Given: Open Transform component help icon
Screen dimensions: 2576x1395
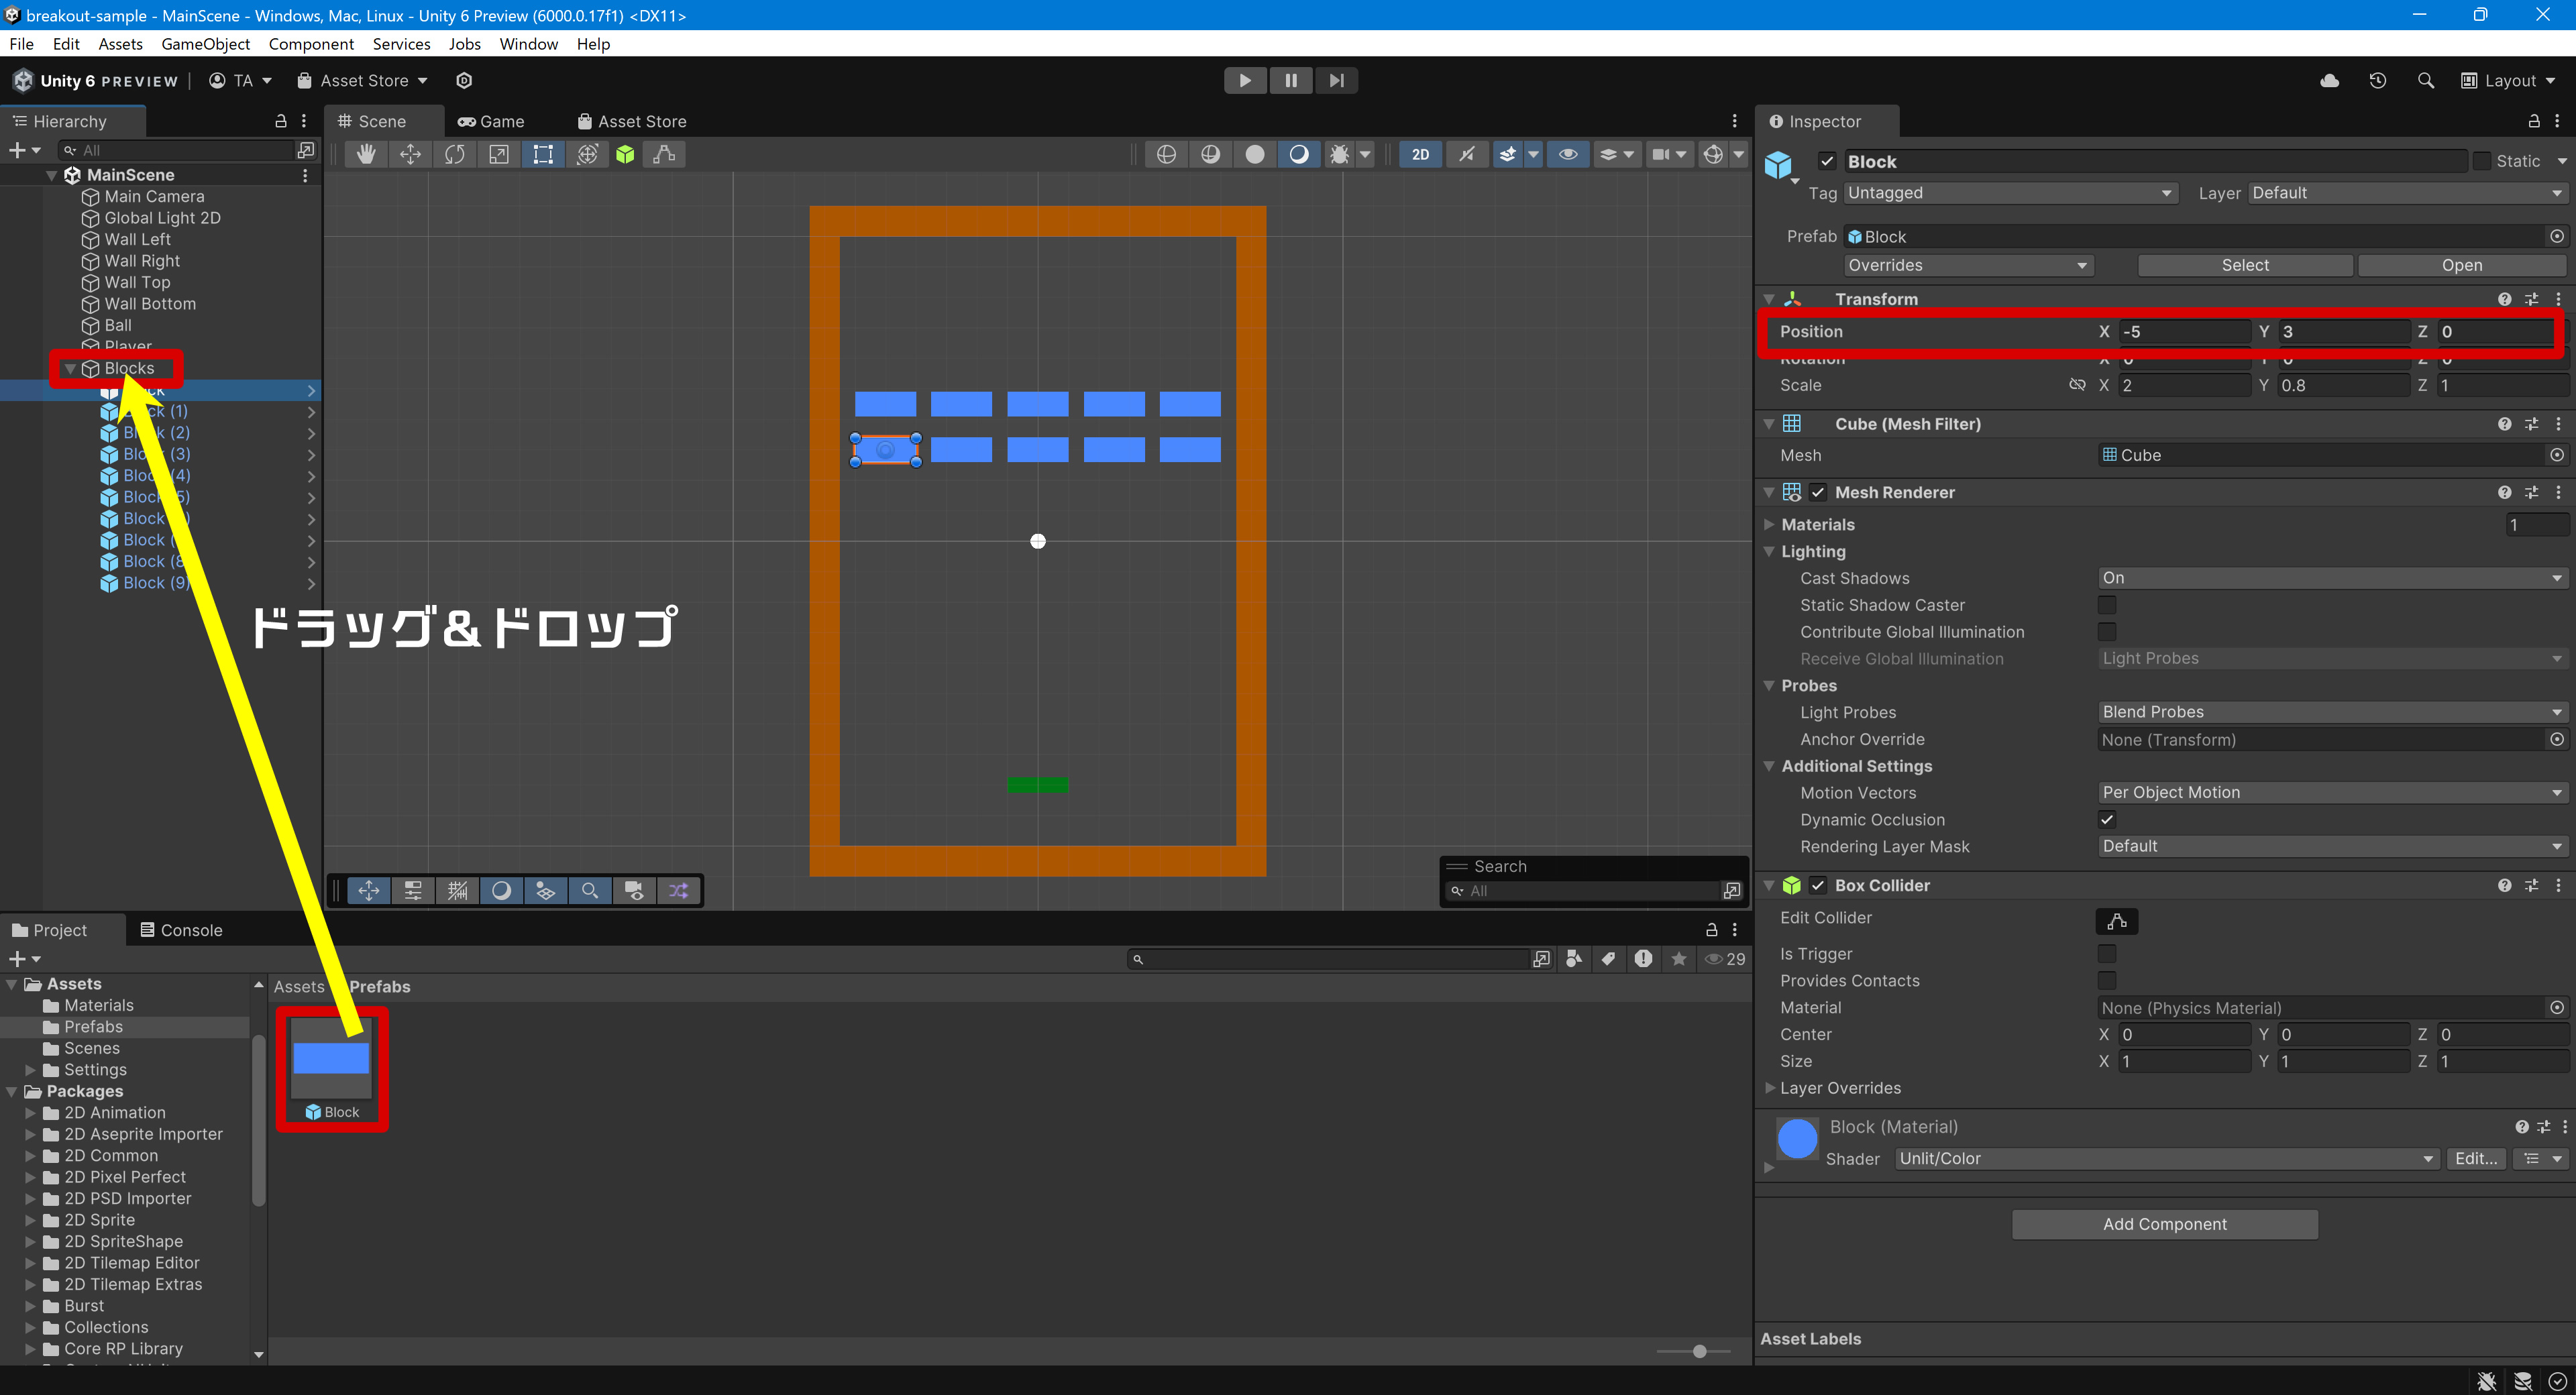Looking at the screenshot, I should click(x=2504, y=299).
